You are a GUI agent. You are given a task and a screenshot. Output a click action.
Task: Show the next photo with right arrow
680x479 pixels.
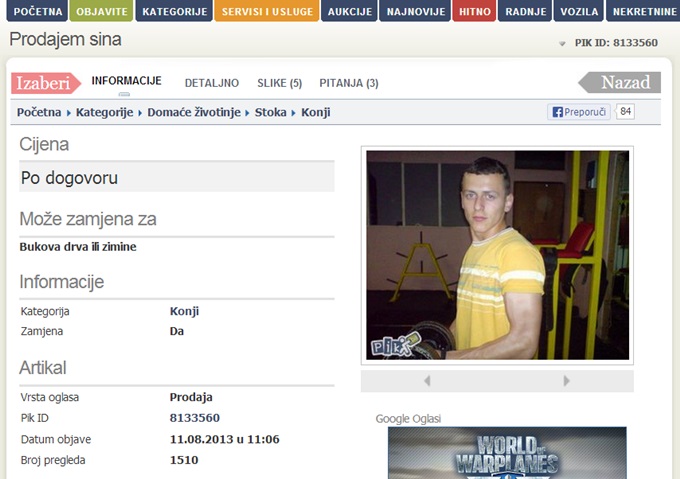click(x=566, y=381)
